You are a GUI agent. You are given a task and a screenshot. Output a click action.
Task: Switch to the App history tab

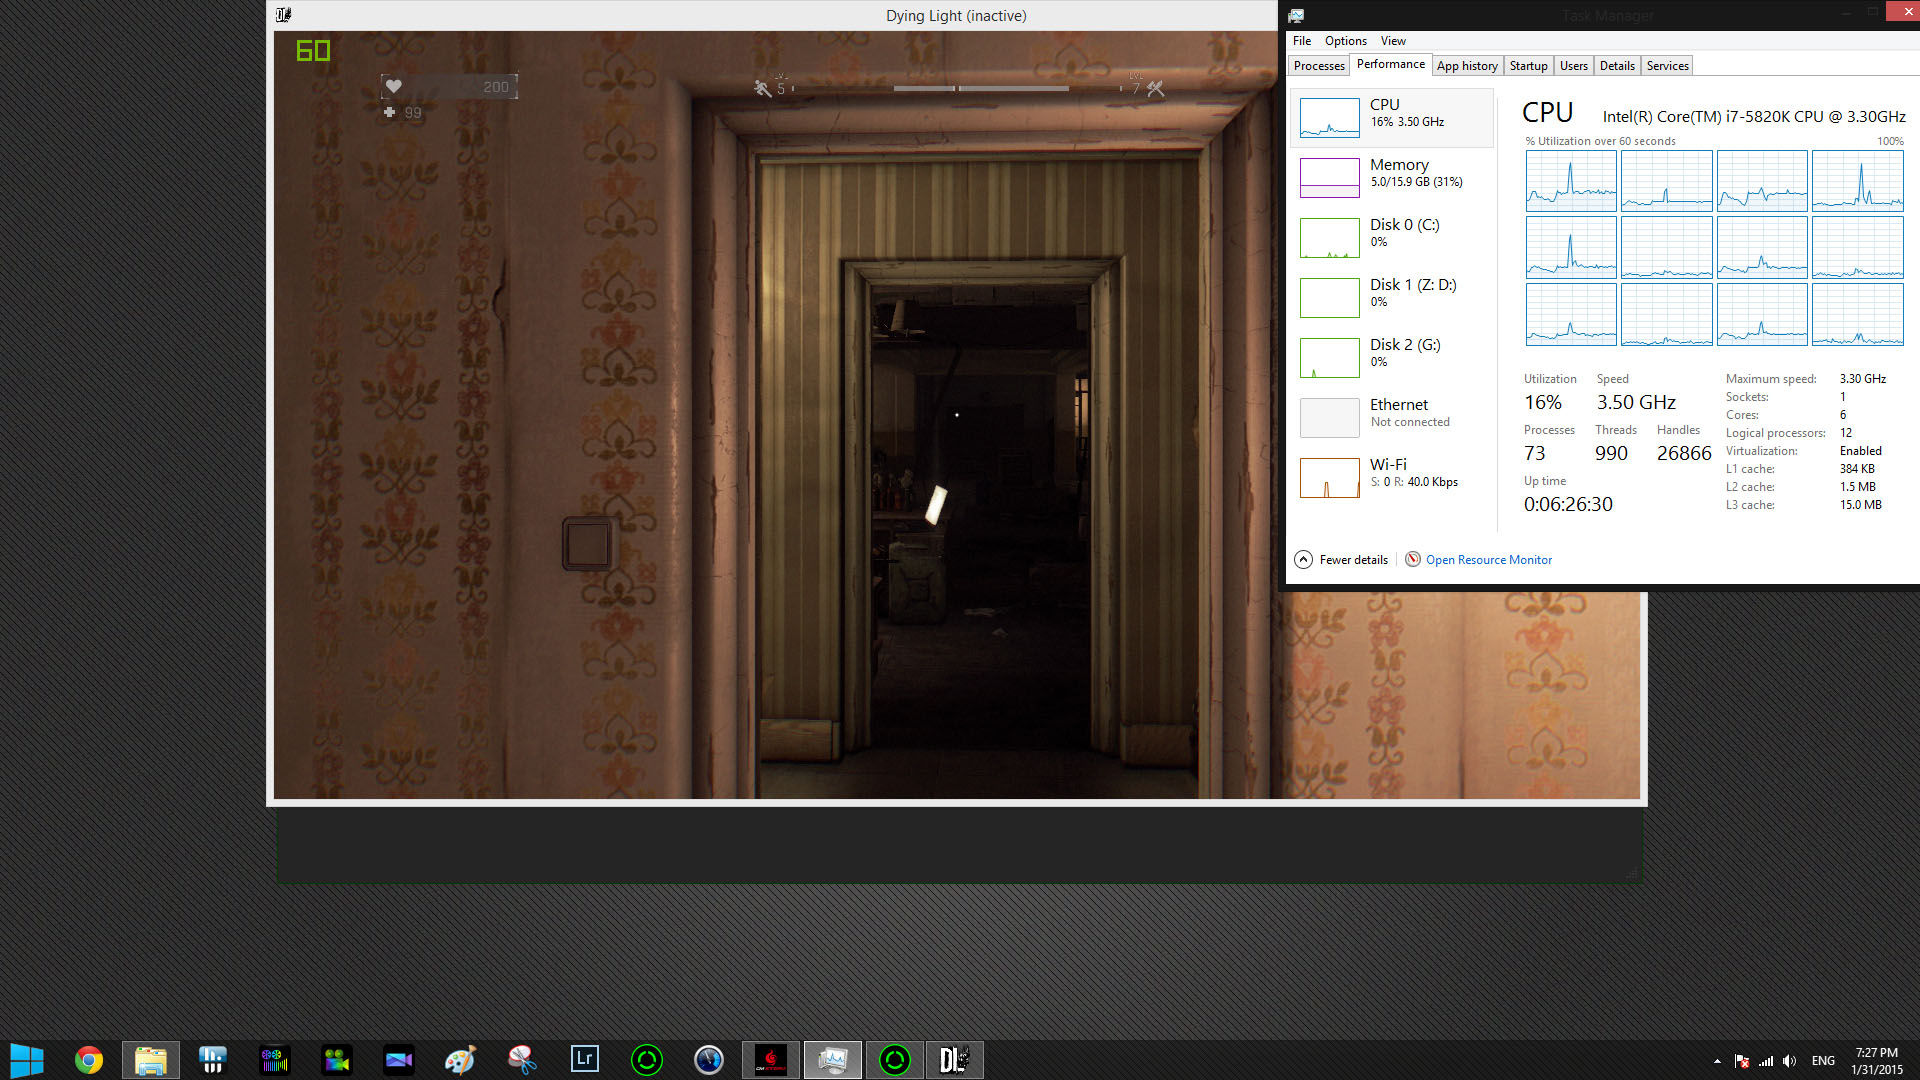tap(1467, 66)
